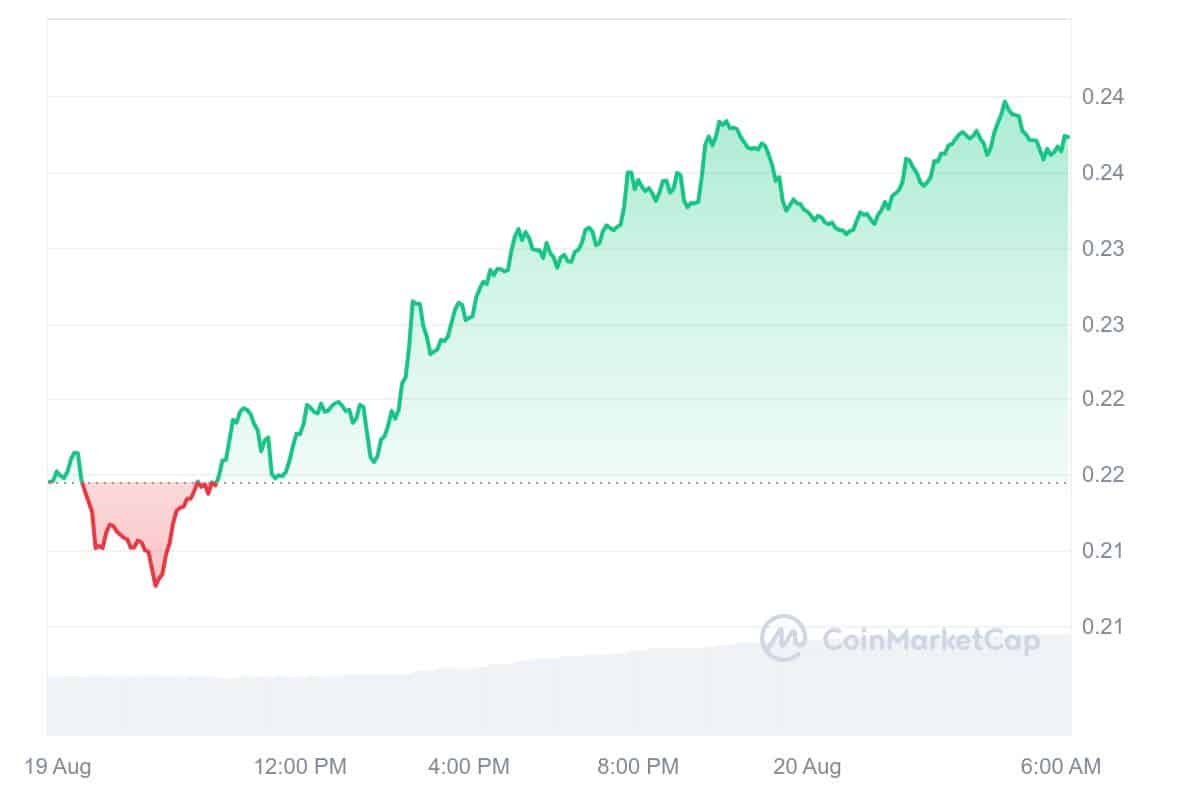Click the highest peak of the green line
This screenshot has width=1200, height=800.
pyautogui.click(x=1005, y=101)
